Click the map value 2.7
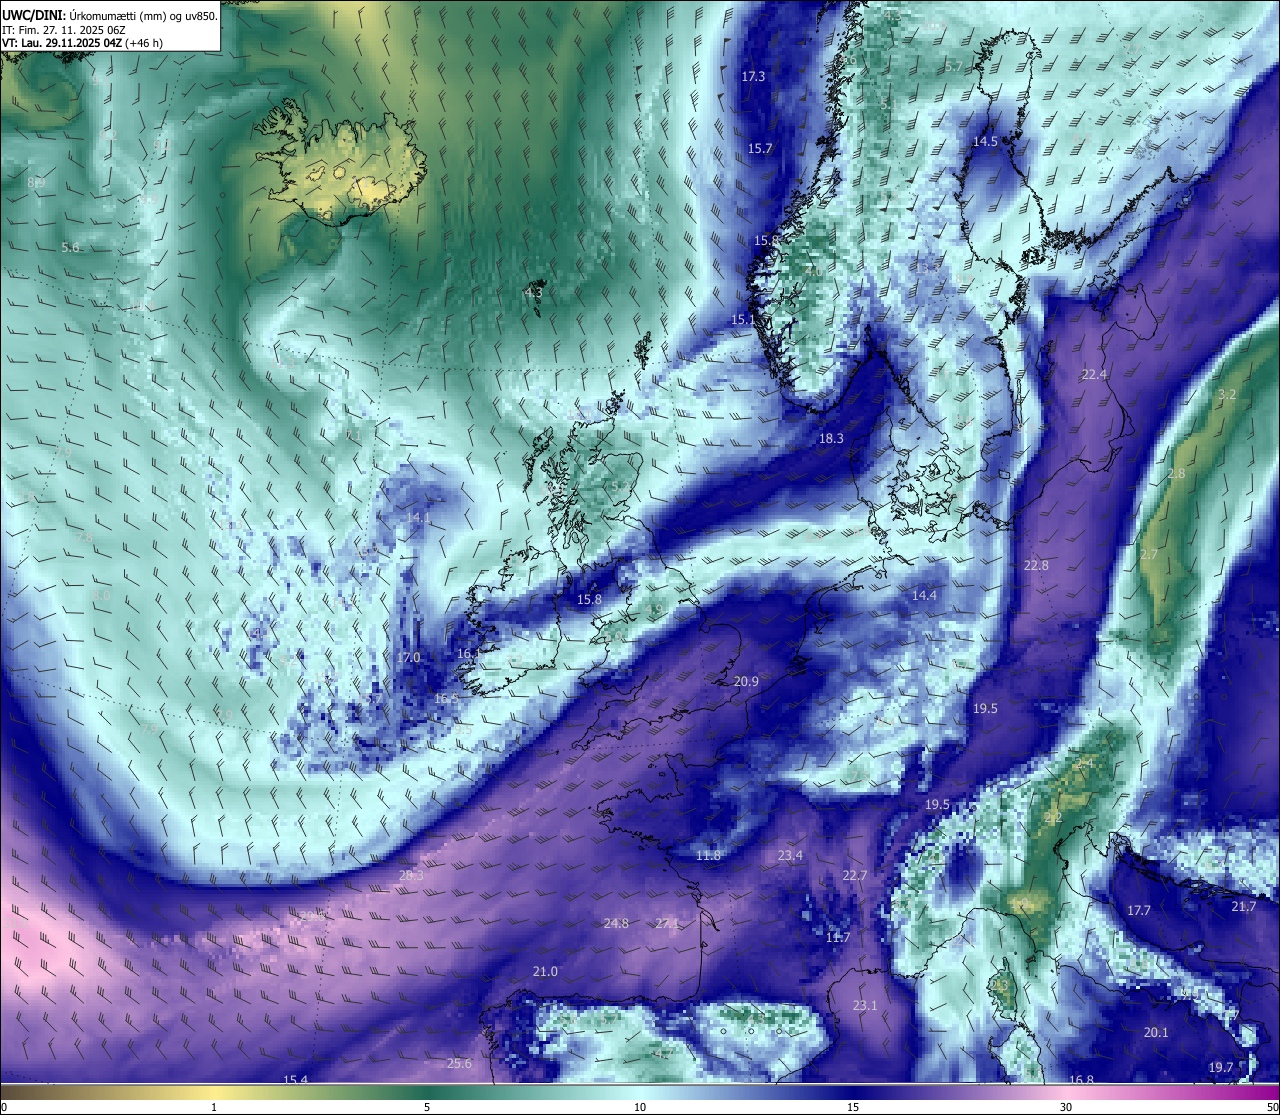The image size is (1280, 1115). [x=1149, y=555]
